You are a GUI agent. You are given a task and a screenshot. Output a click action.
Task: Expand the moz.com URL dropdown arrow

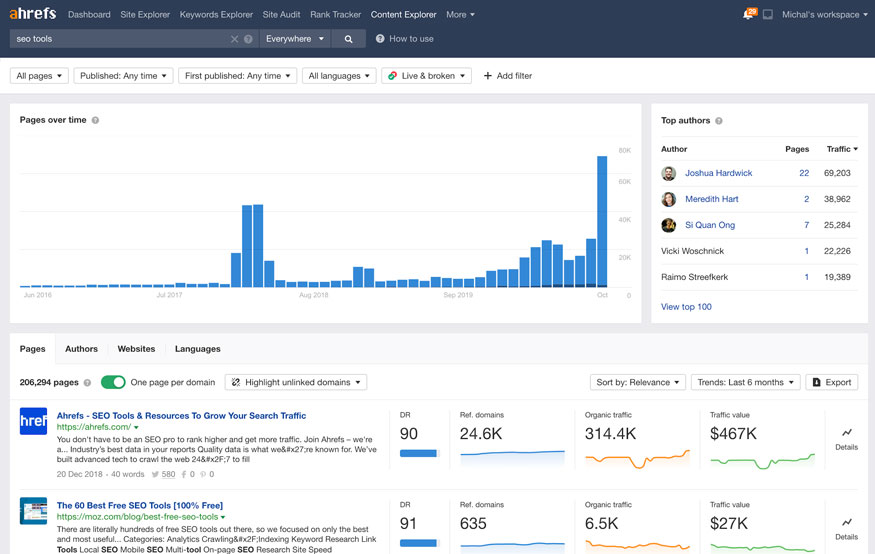[x=223, y=518]
